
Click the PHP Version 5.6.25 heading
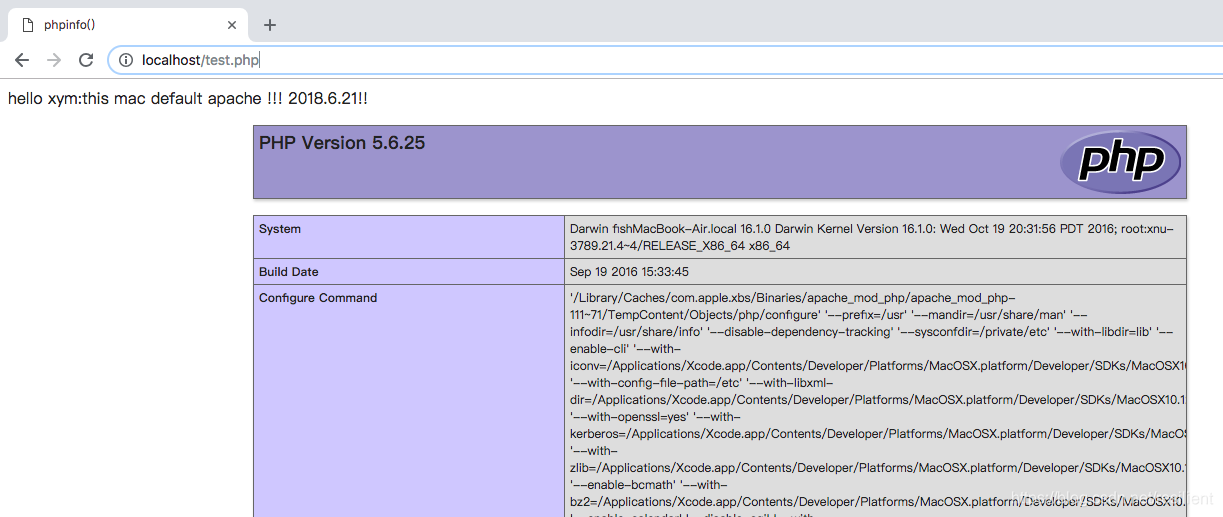click(x=342, y=143)
